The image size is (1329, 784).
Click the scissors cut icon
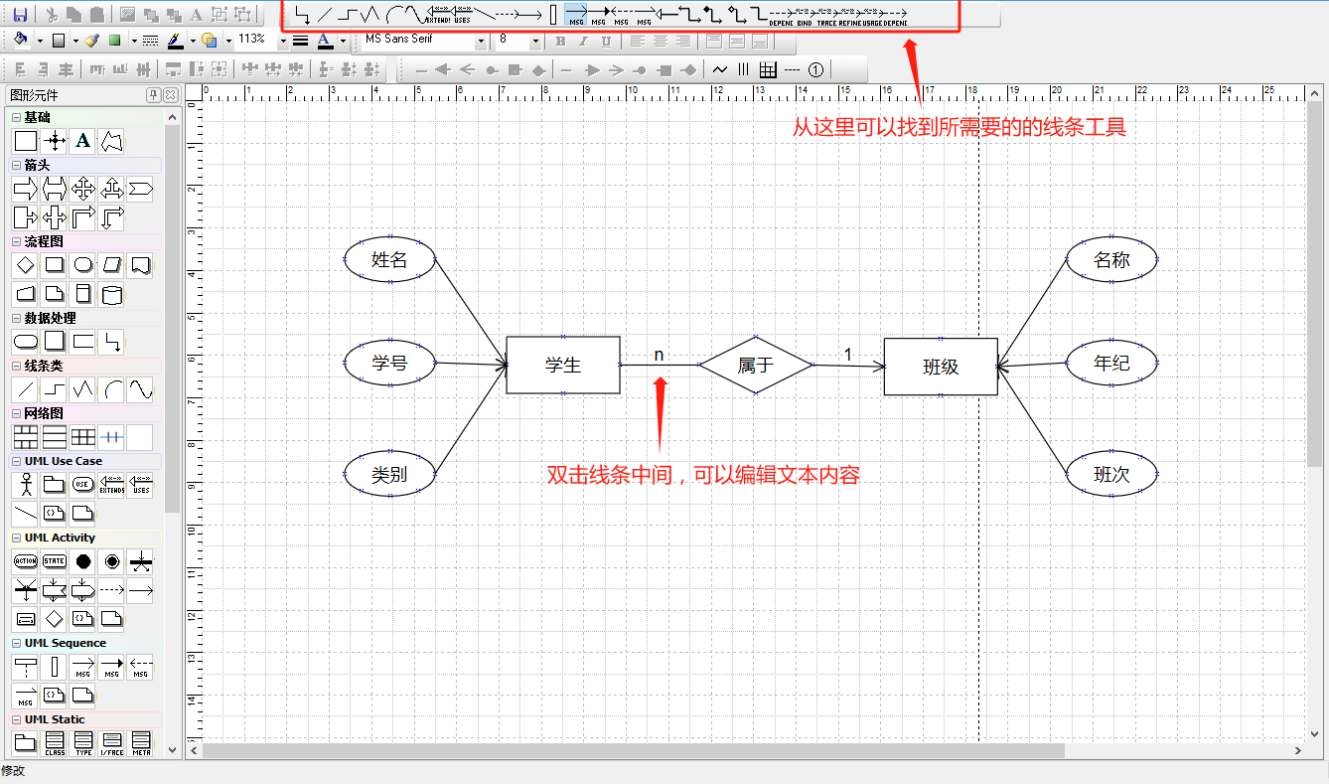(51, 14)
